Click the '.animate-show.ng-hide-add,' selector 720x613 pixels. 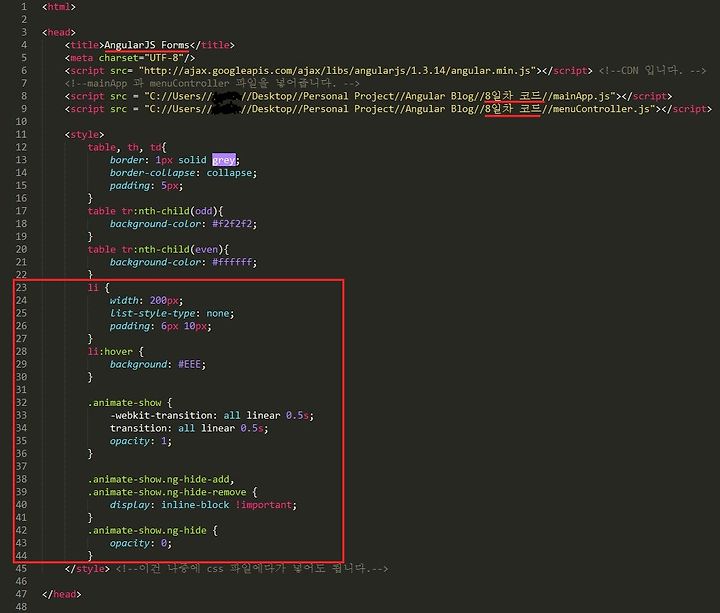pyautogui.click(x=161, y=479)
